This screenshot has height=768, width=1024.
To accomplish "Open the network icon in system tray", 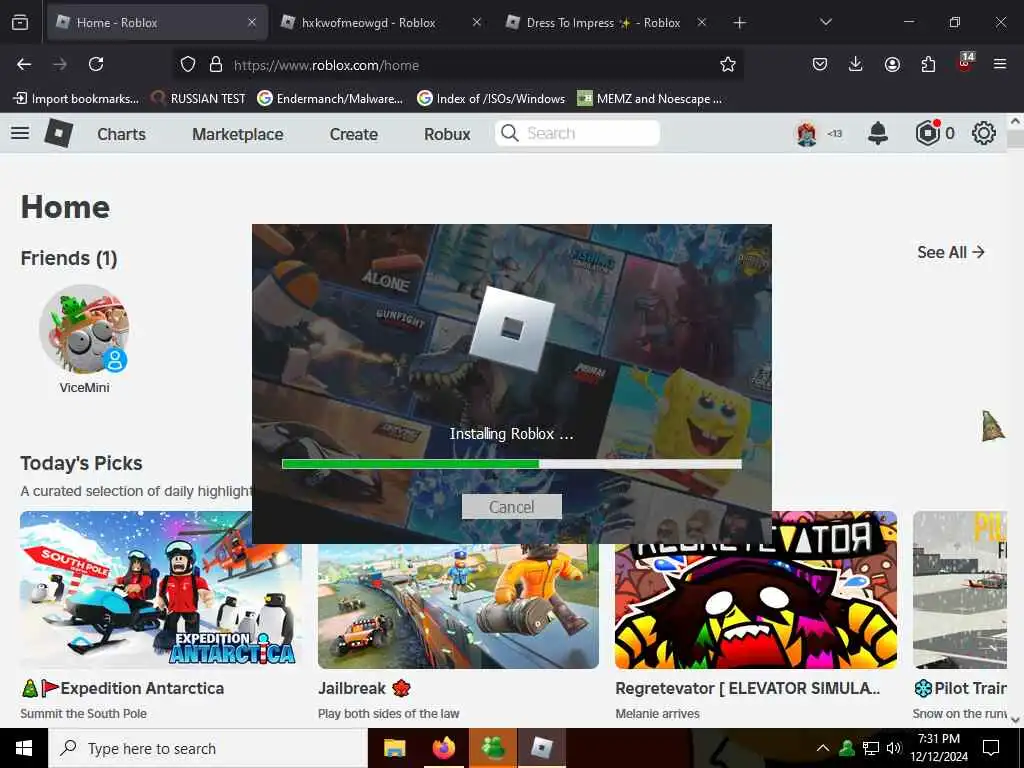I will pyautogui.click(x=871, y=748).
